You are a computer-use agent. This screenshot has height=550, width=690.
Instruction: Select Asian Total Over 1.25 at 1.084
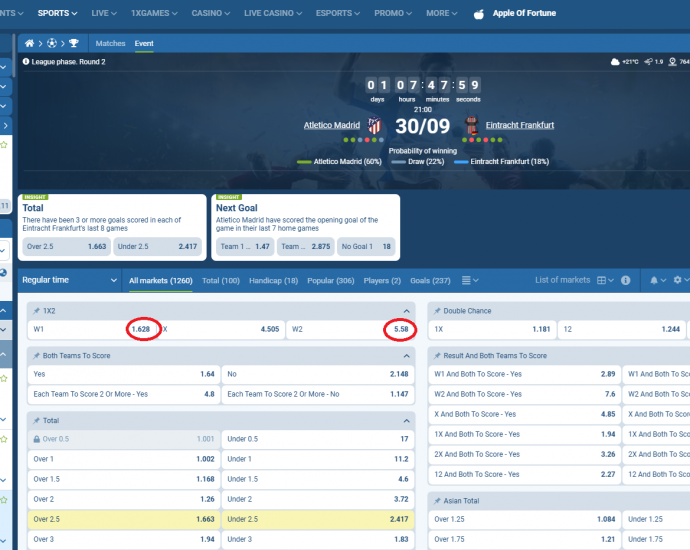(x=525, y=519)
